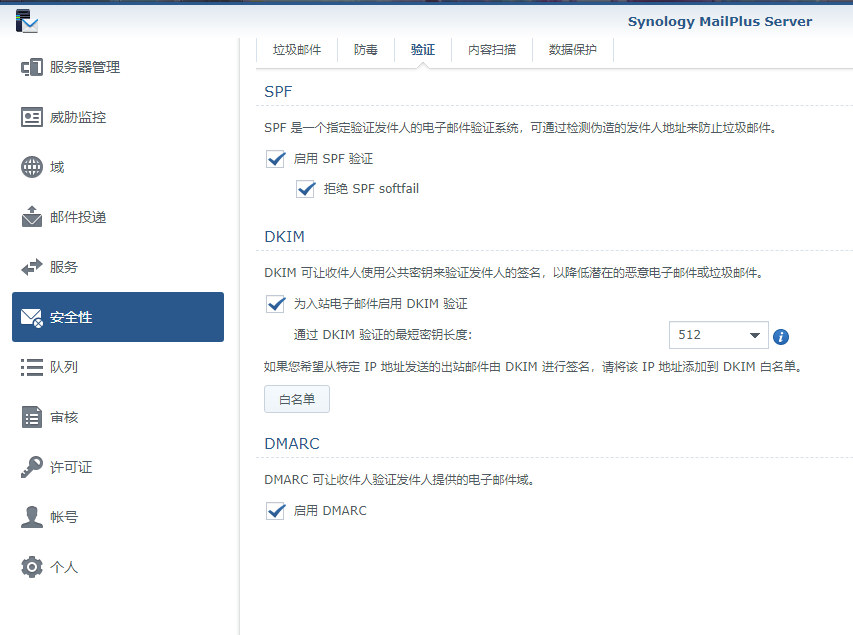This screenshot has width=853, height=635.
Task: Open the 防毒 tab
Action: [x=366, y=50]
